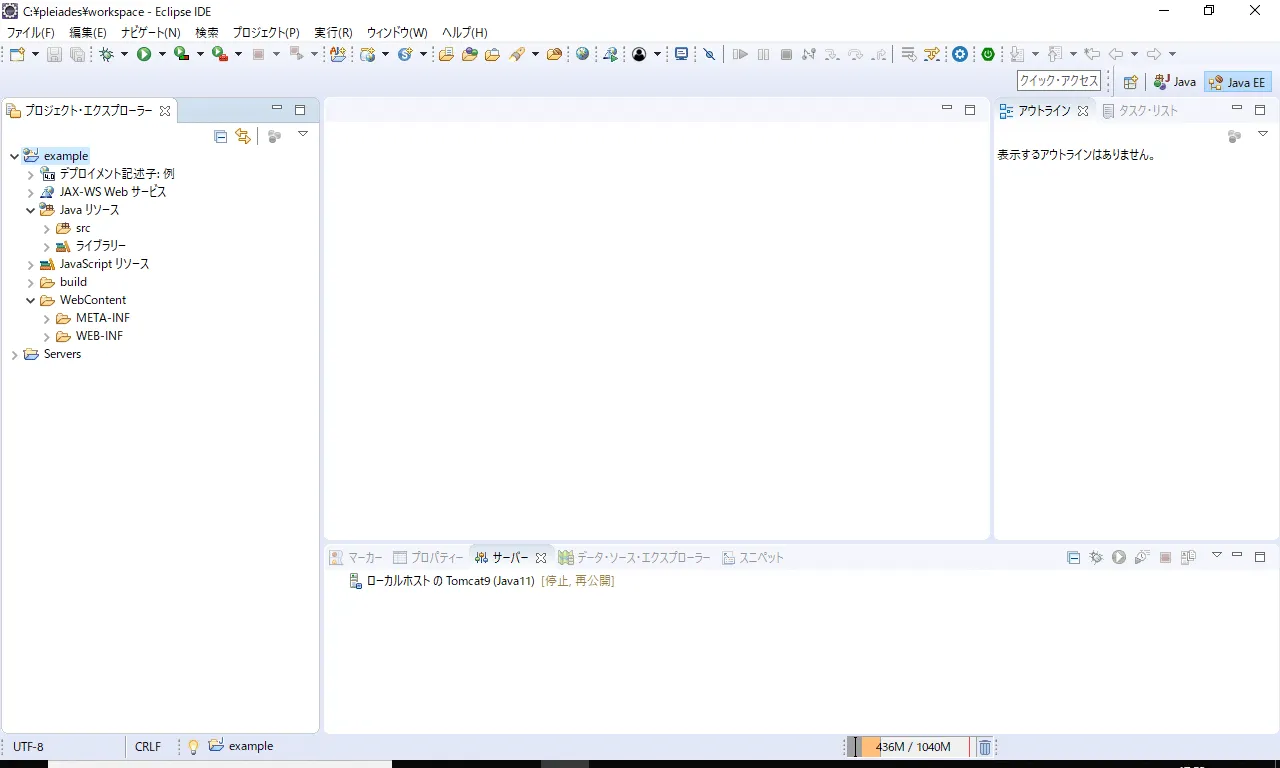Click the New wizard toolbar icon
Image resolution: width=1280 pixels, height=768 pixels.
[x=17, y=54]
